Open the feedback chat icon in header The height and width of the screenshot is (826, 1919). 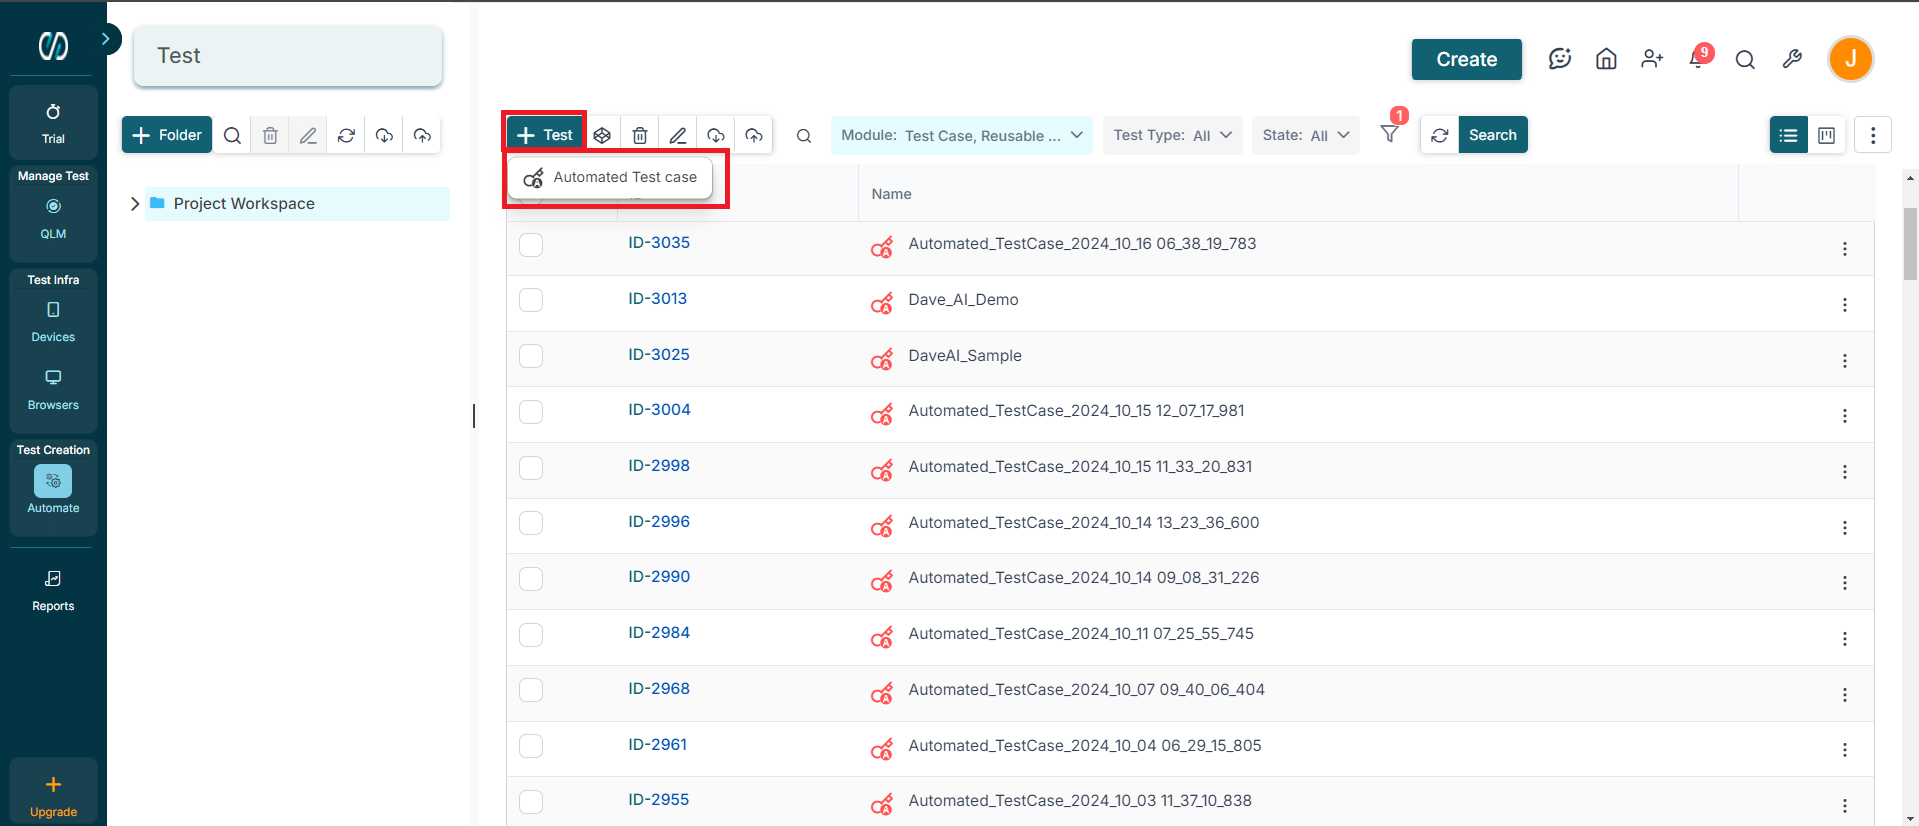[x=1560, y=59]
